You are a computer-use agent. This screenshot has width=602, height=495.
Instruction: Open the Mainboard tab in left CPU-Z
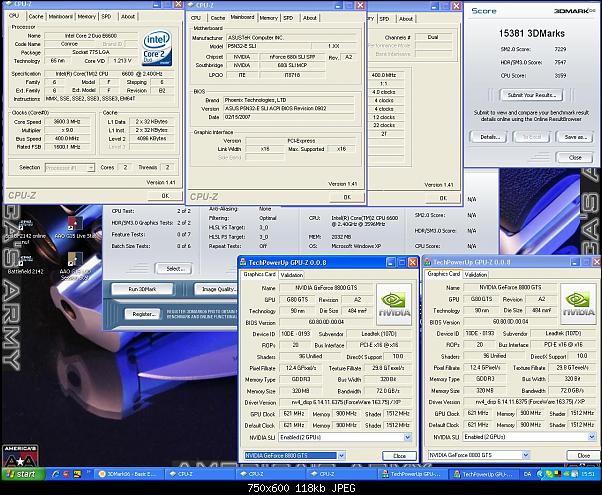(61, 17)
